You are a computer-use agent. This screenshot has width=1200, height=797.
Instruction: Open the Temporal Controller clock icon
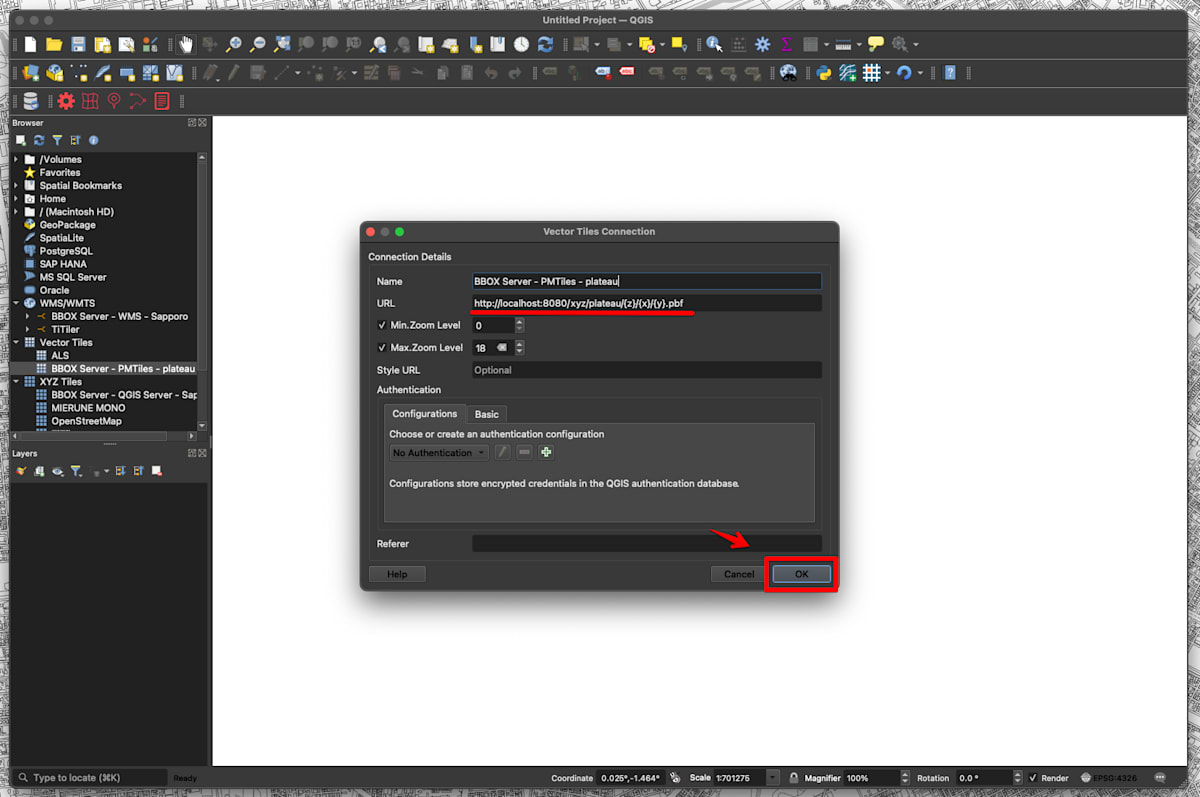point(521,45)
